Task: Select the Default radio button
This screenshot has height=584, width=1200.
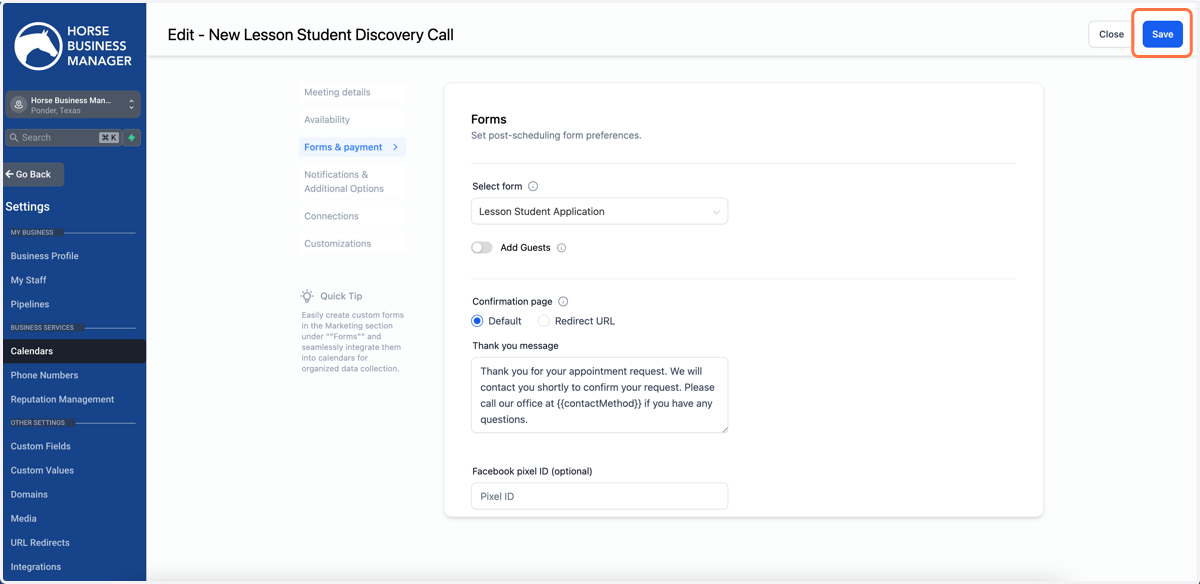Action: click(477, 321)
